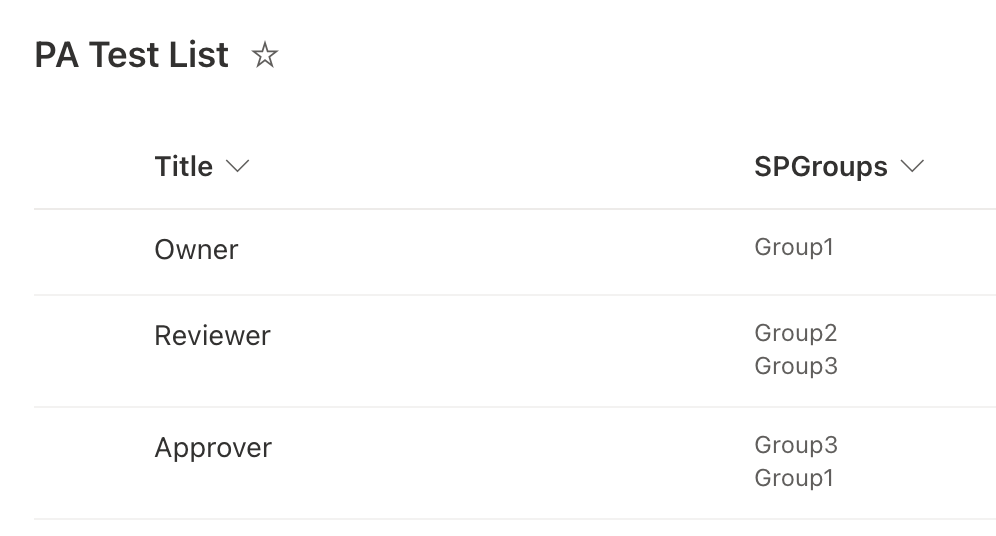The image size is (996, 536).
Task: Click the SPGroups column header label
Action: coord(820,167)
